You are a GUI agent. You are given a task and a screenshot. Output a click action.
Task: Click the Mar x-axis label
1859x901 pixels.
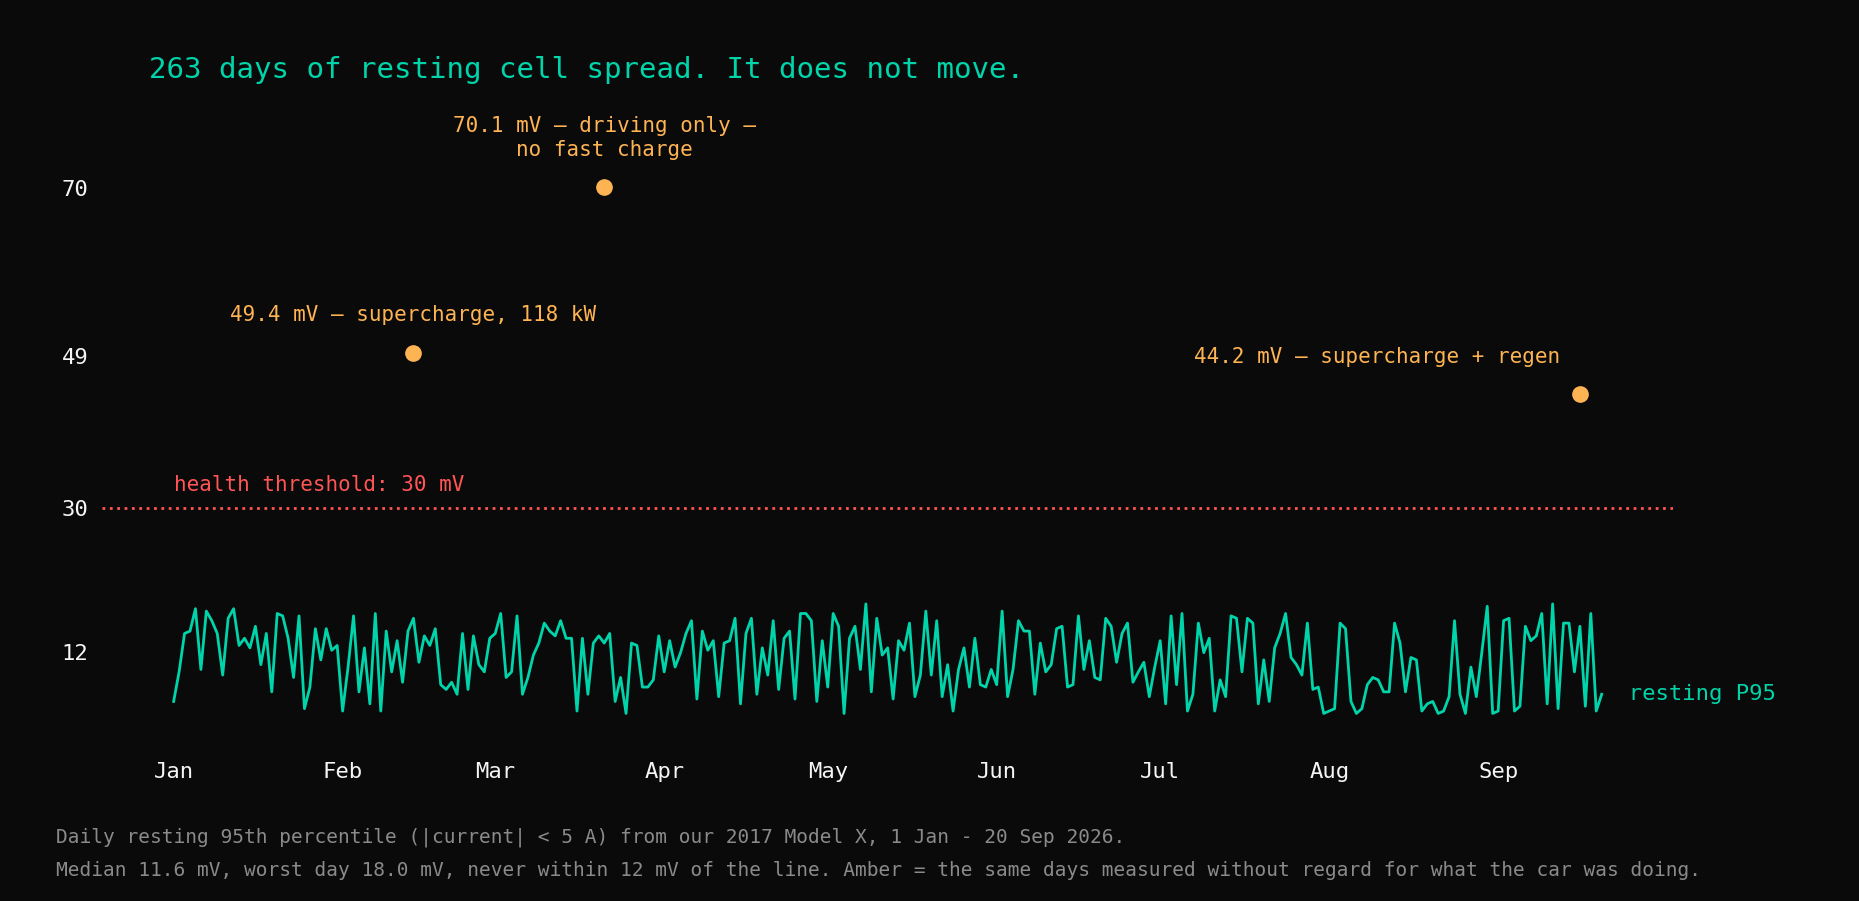tap(495, 771)
